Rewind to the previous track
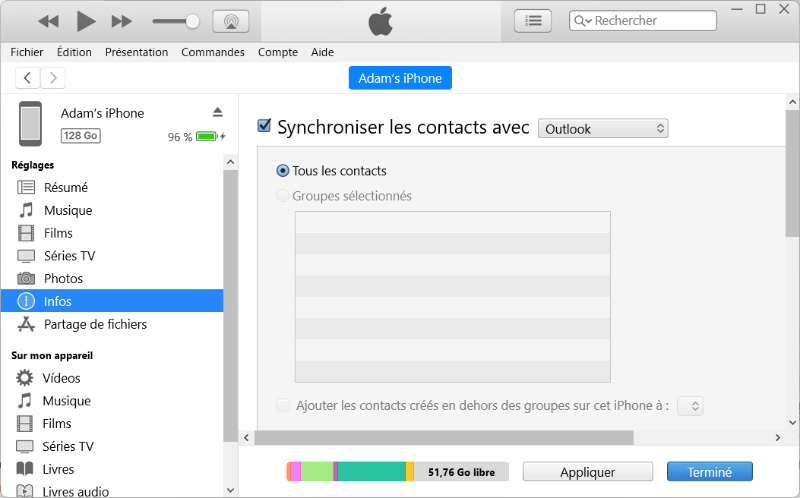 tap(48, 21)
